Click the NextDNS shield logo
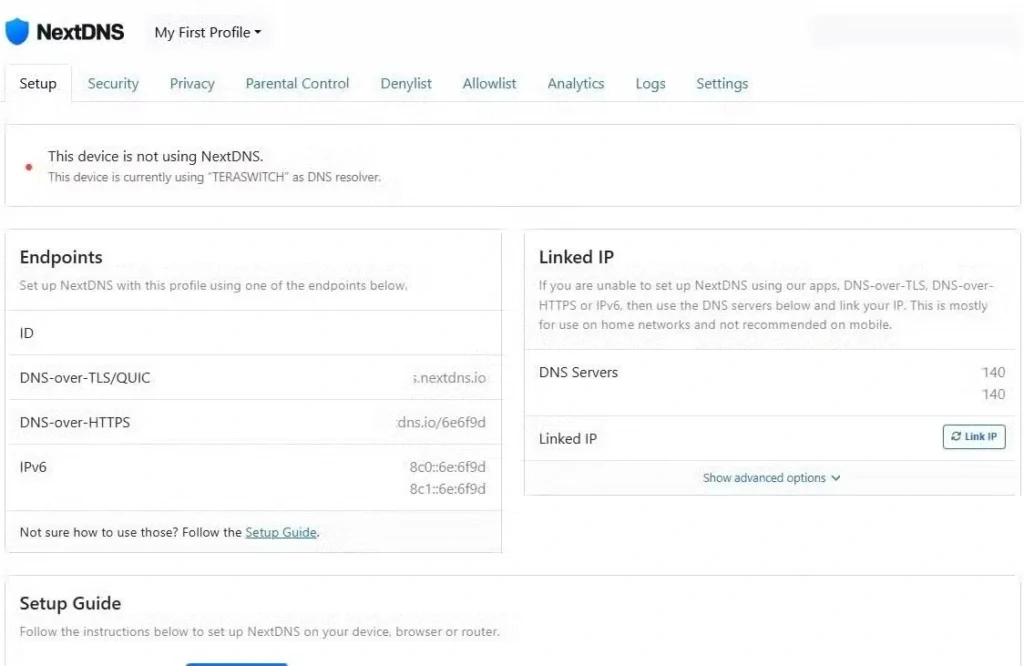 click(18, 32)
